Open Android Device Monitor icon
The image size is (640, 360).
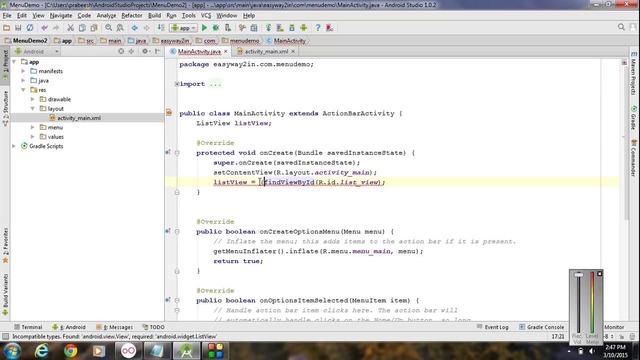click(x=303, y=28)
